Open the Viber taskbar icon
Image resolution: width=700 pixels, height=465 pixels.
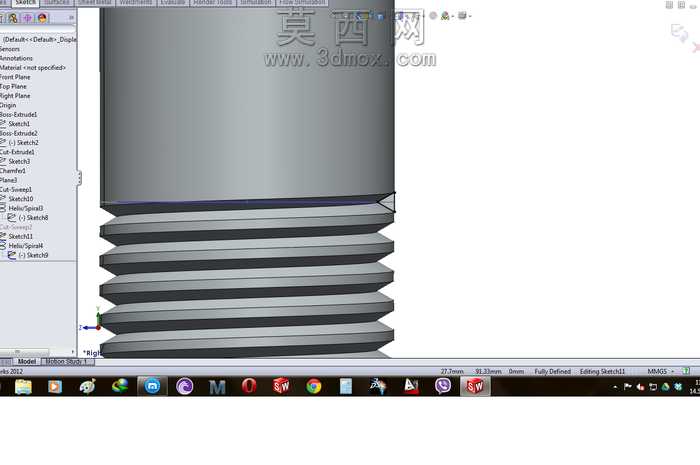(x=443, y=386)
